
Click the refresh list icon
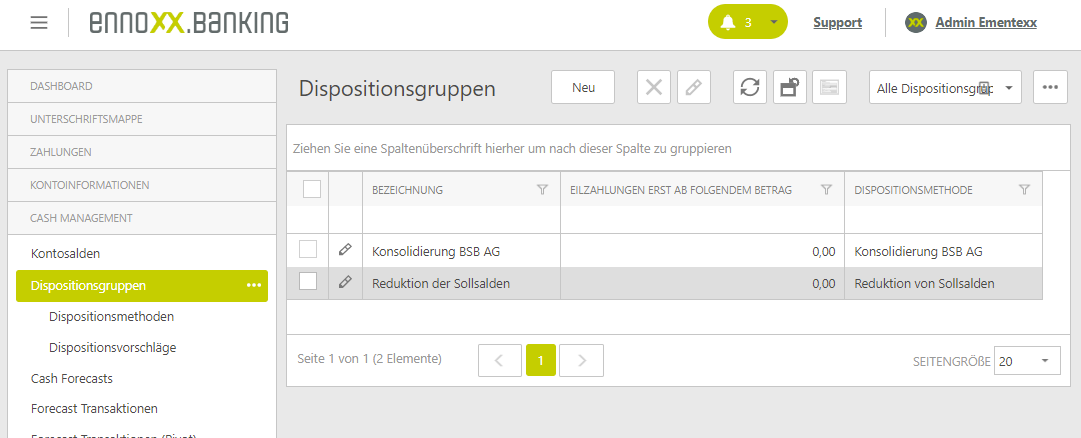click(749, 87)
